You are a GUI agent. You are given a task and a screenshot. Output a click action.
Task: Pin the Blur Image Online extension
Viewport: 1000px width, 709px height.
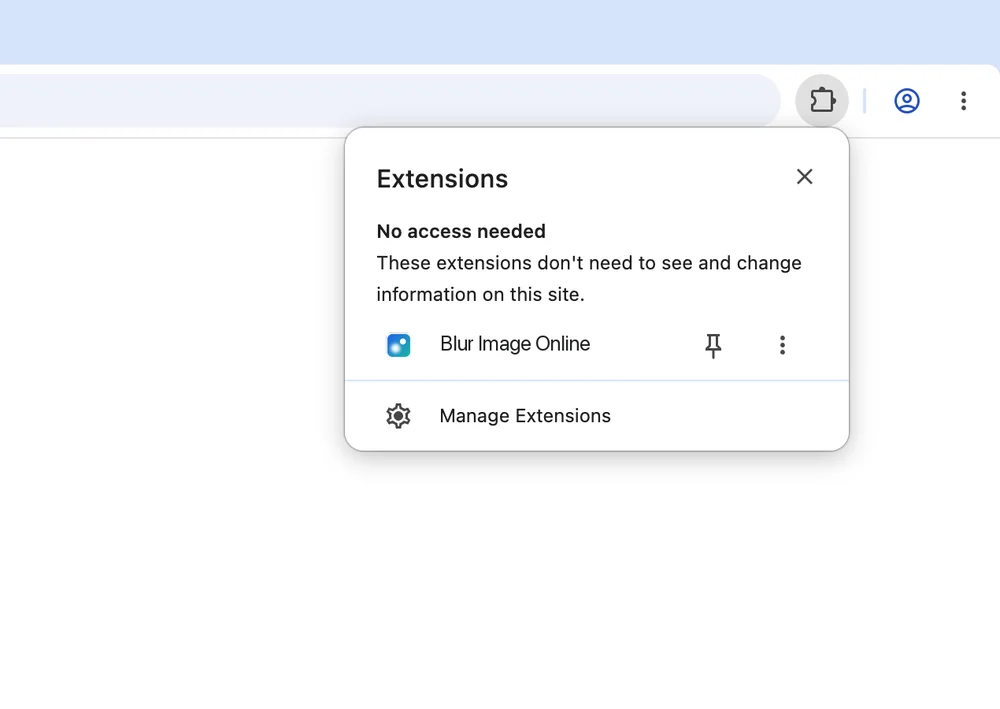coord(713,345)
